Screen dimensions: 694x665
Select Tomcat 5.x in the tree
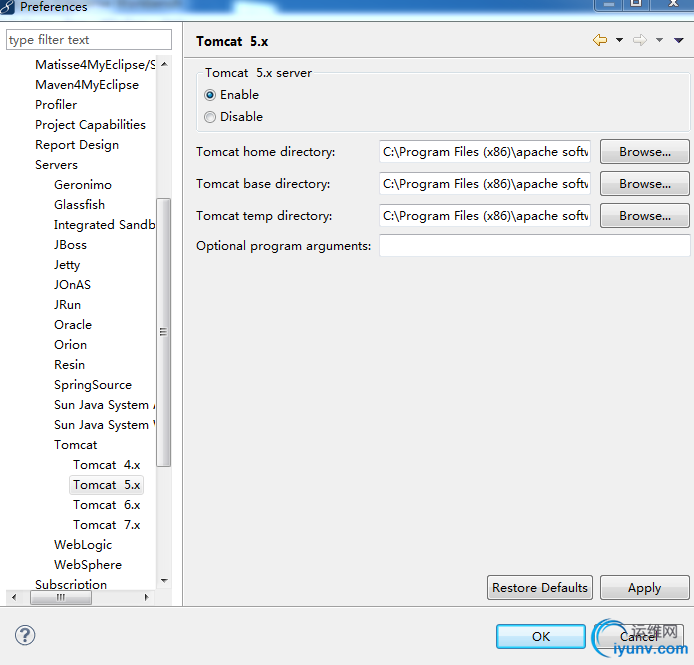click(x=107, y=485)
